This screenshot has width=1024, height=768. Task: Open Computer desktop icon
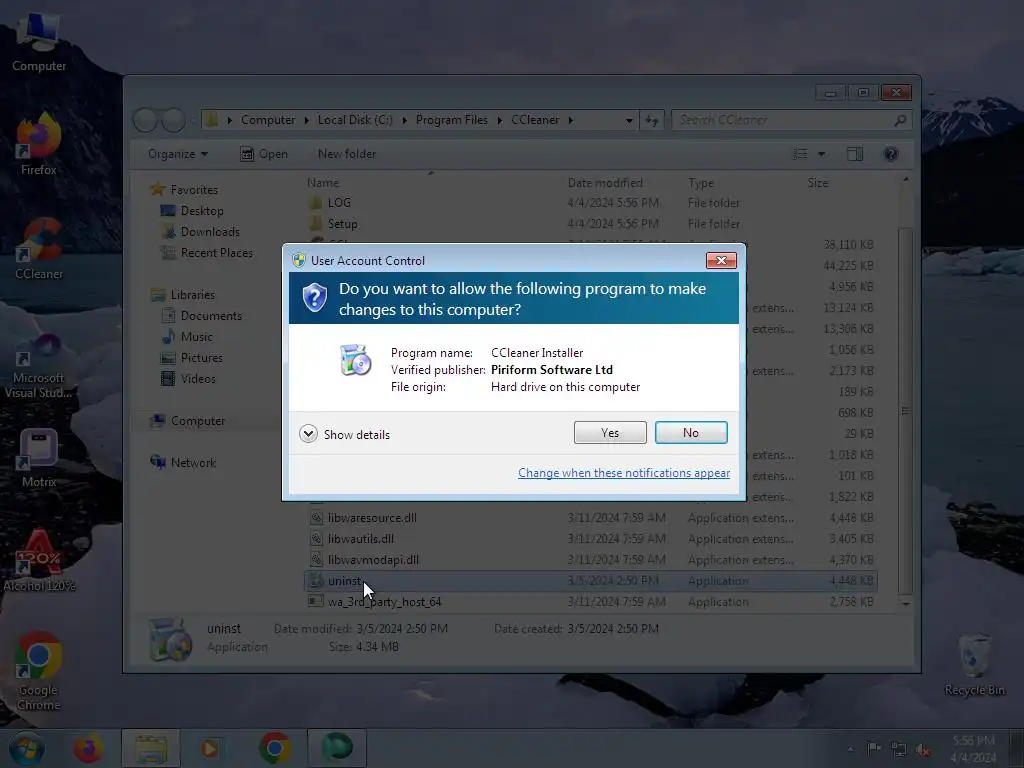(x=39, y=43)
